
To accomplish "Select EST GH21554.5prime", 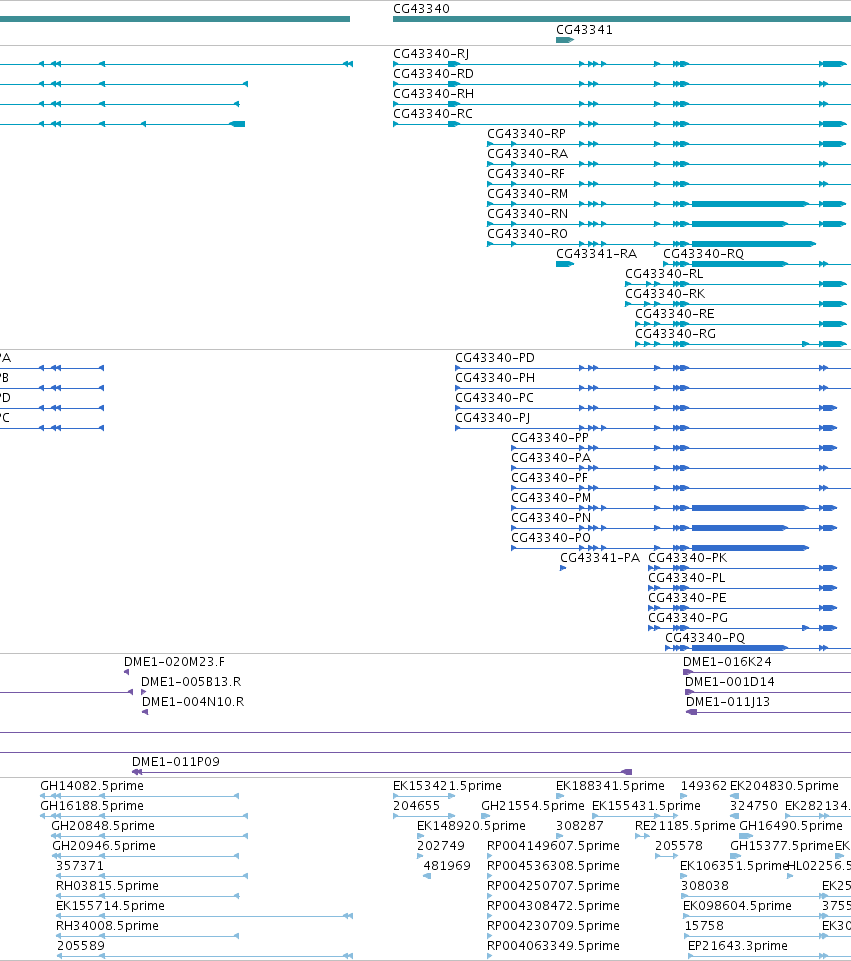I will click(533, 806).
